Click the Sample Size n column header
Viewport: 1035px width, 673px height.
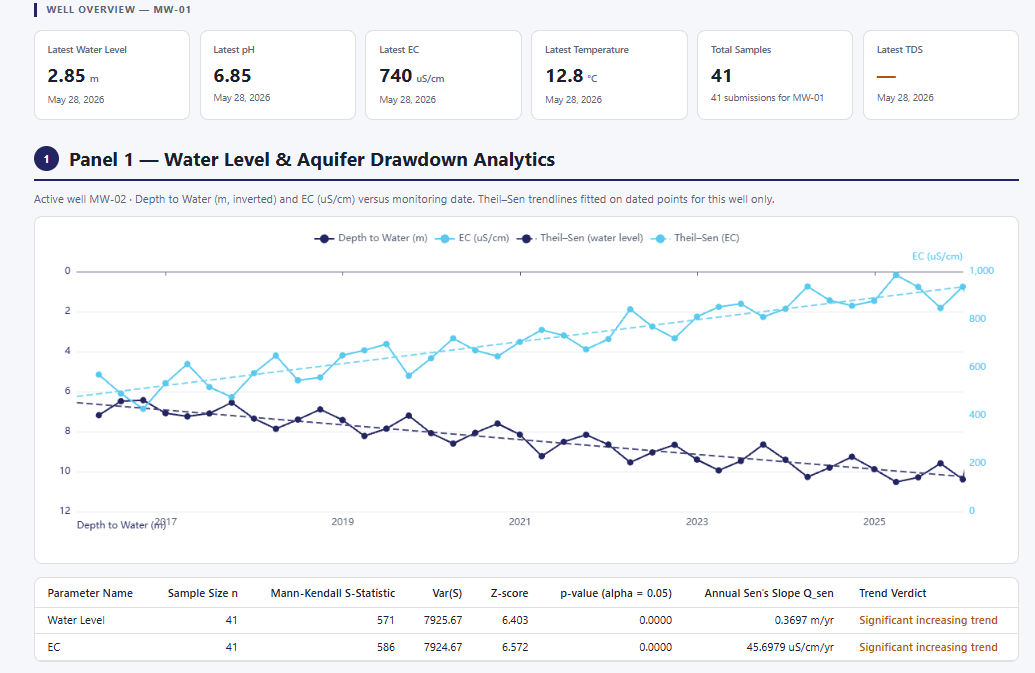[x=203, y=593]
